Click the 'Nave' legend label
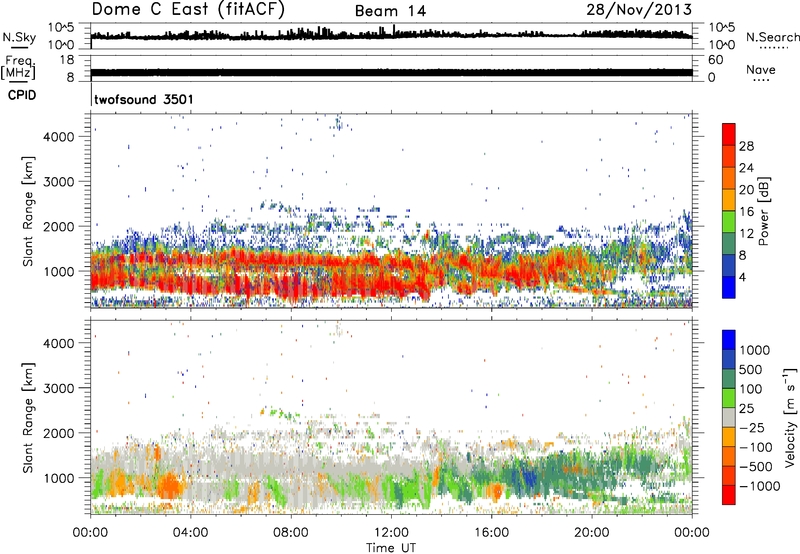 click(761, 69)
